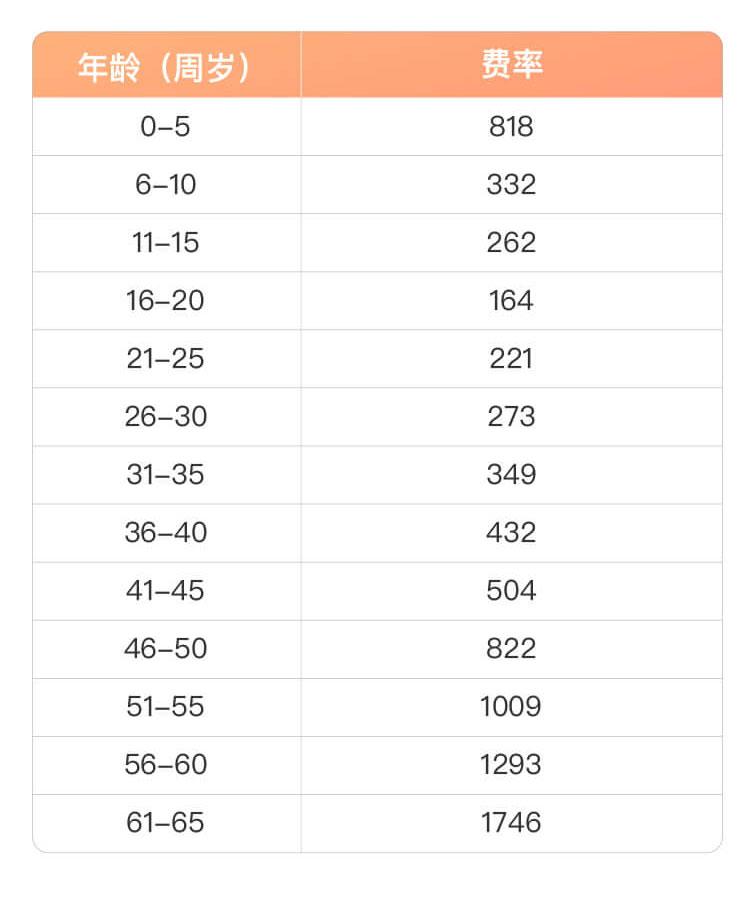
Task: Select the 21–25 age cell
Action: pos(165,359)
